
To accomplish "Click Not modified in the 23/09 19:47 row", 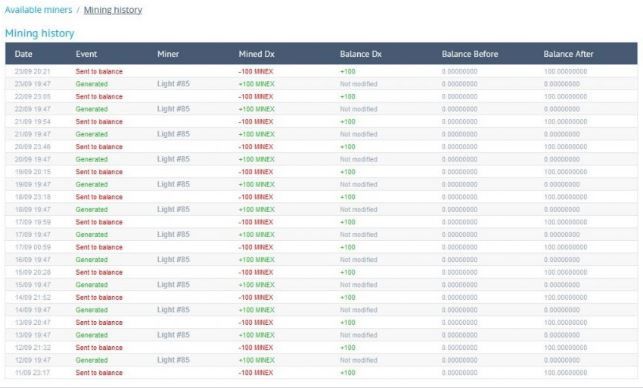I will [358, 84].
